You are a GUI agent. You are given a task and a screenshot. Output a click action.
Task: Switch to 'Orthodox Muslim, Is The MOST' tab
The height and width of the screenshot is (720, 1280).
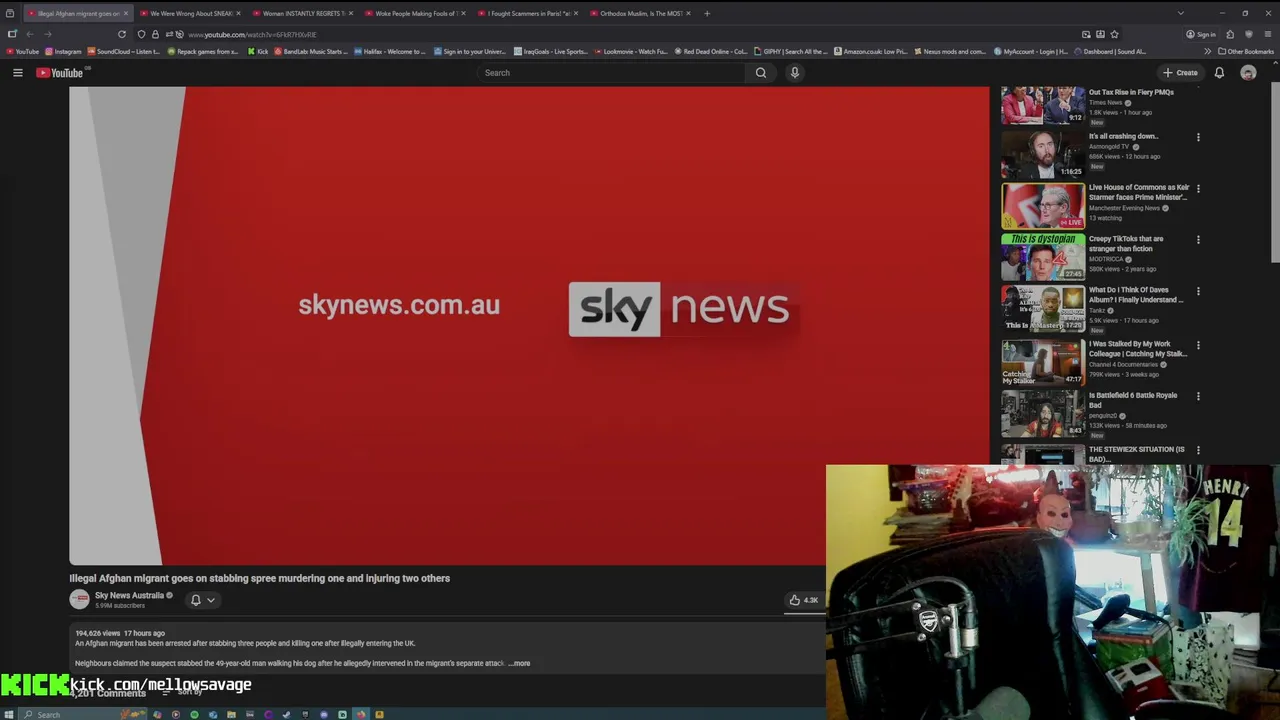pos(640,13)
